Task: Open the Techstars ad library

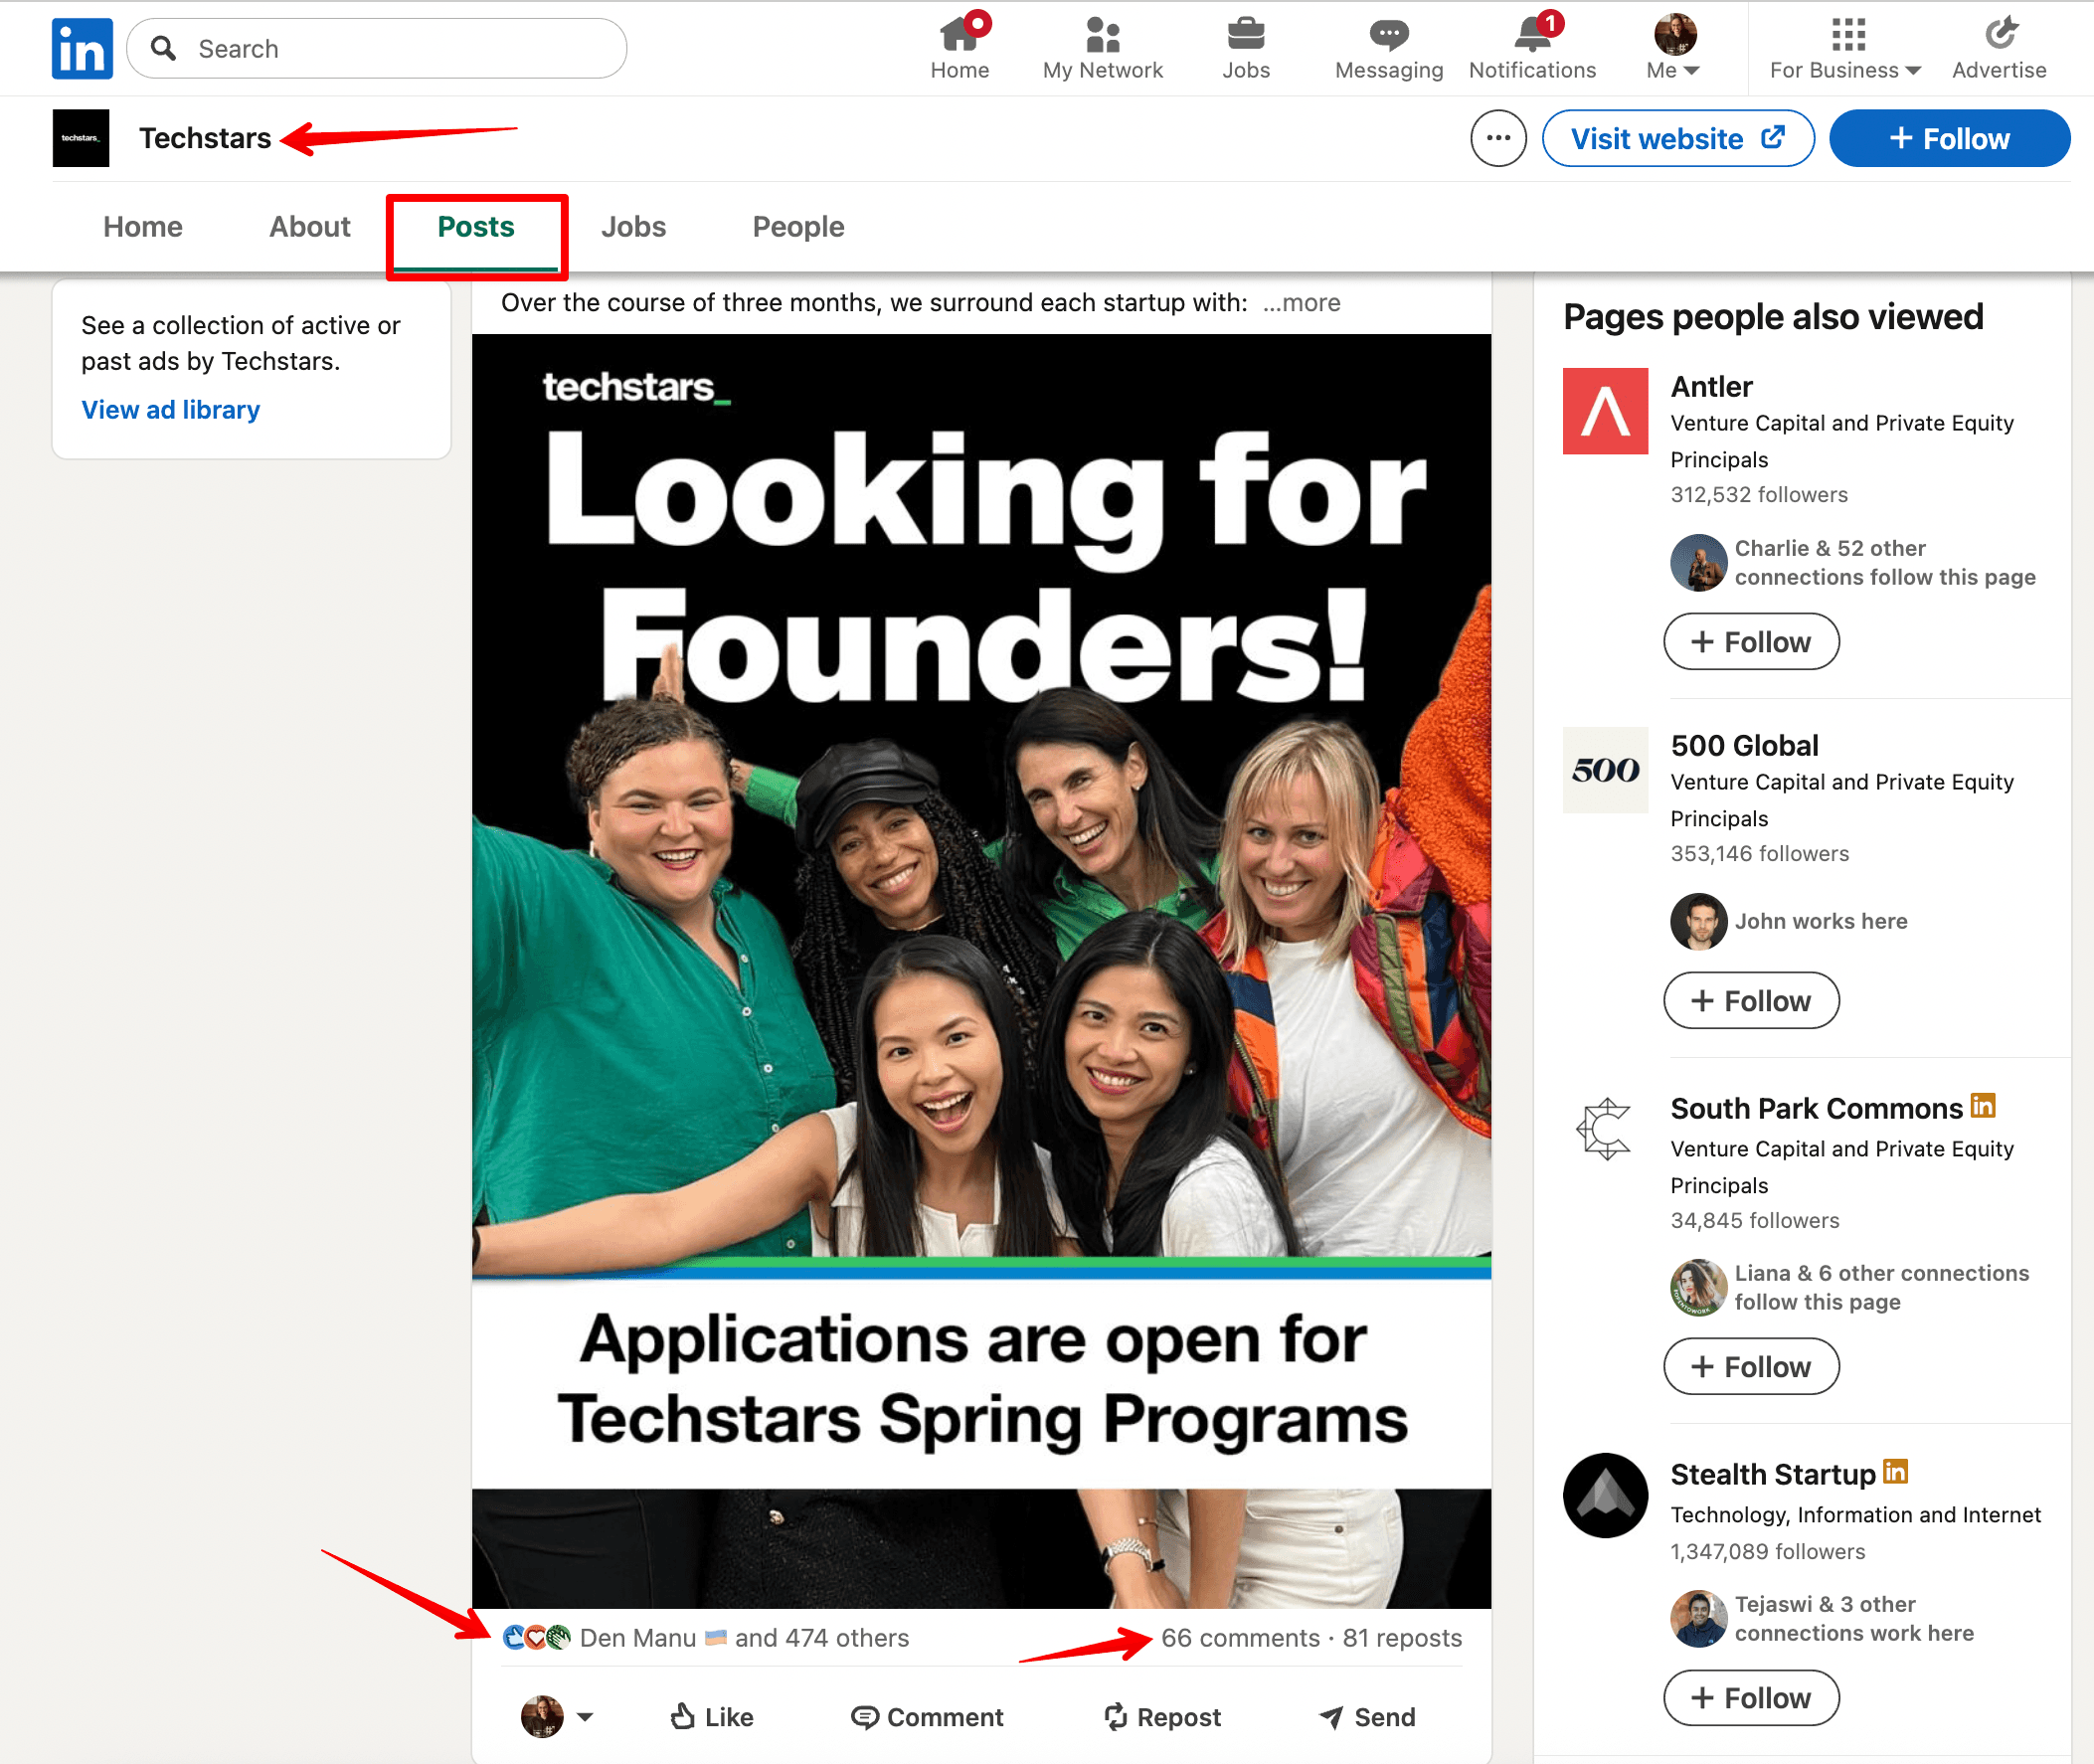Action: point(171,409)
